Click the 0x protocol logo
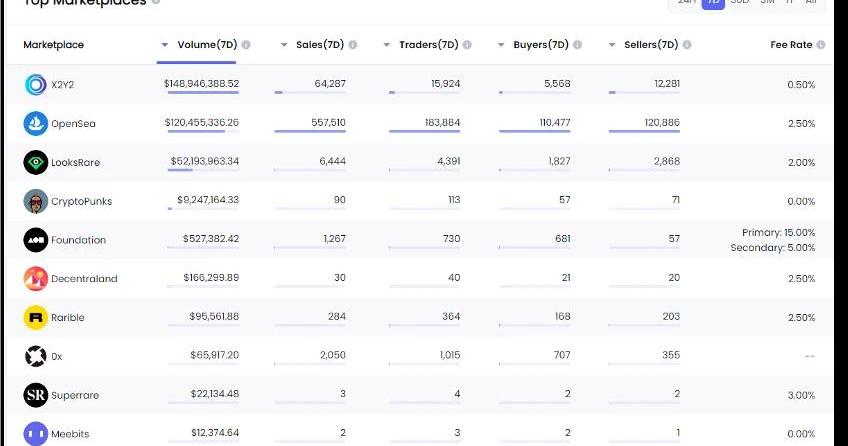 [36, 356]
